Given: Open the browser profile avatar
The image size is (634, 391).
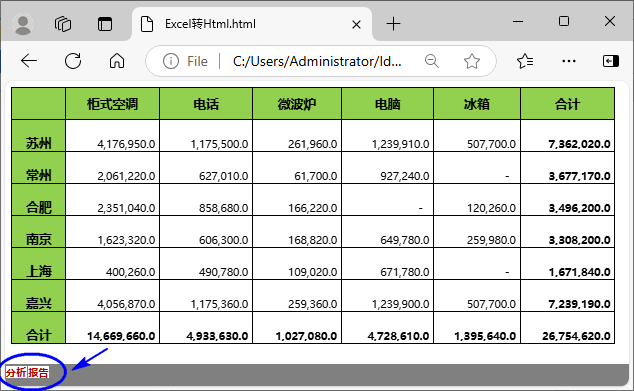Looking at the screenshot, I should click(x=23, y=24).
